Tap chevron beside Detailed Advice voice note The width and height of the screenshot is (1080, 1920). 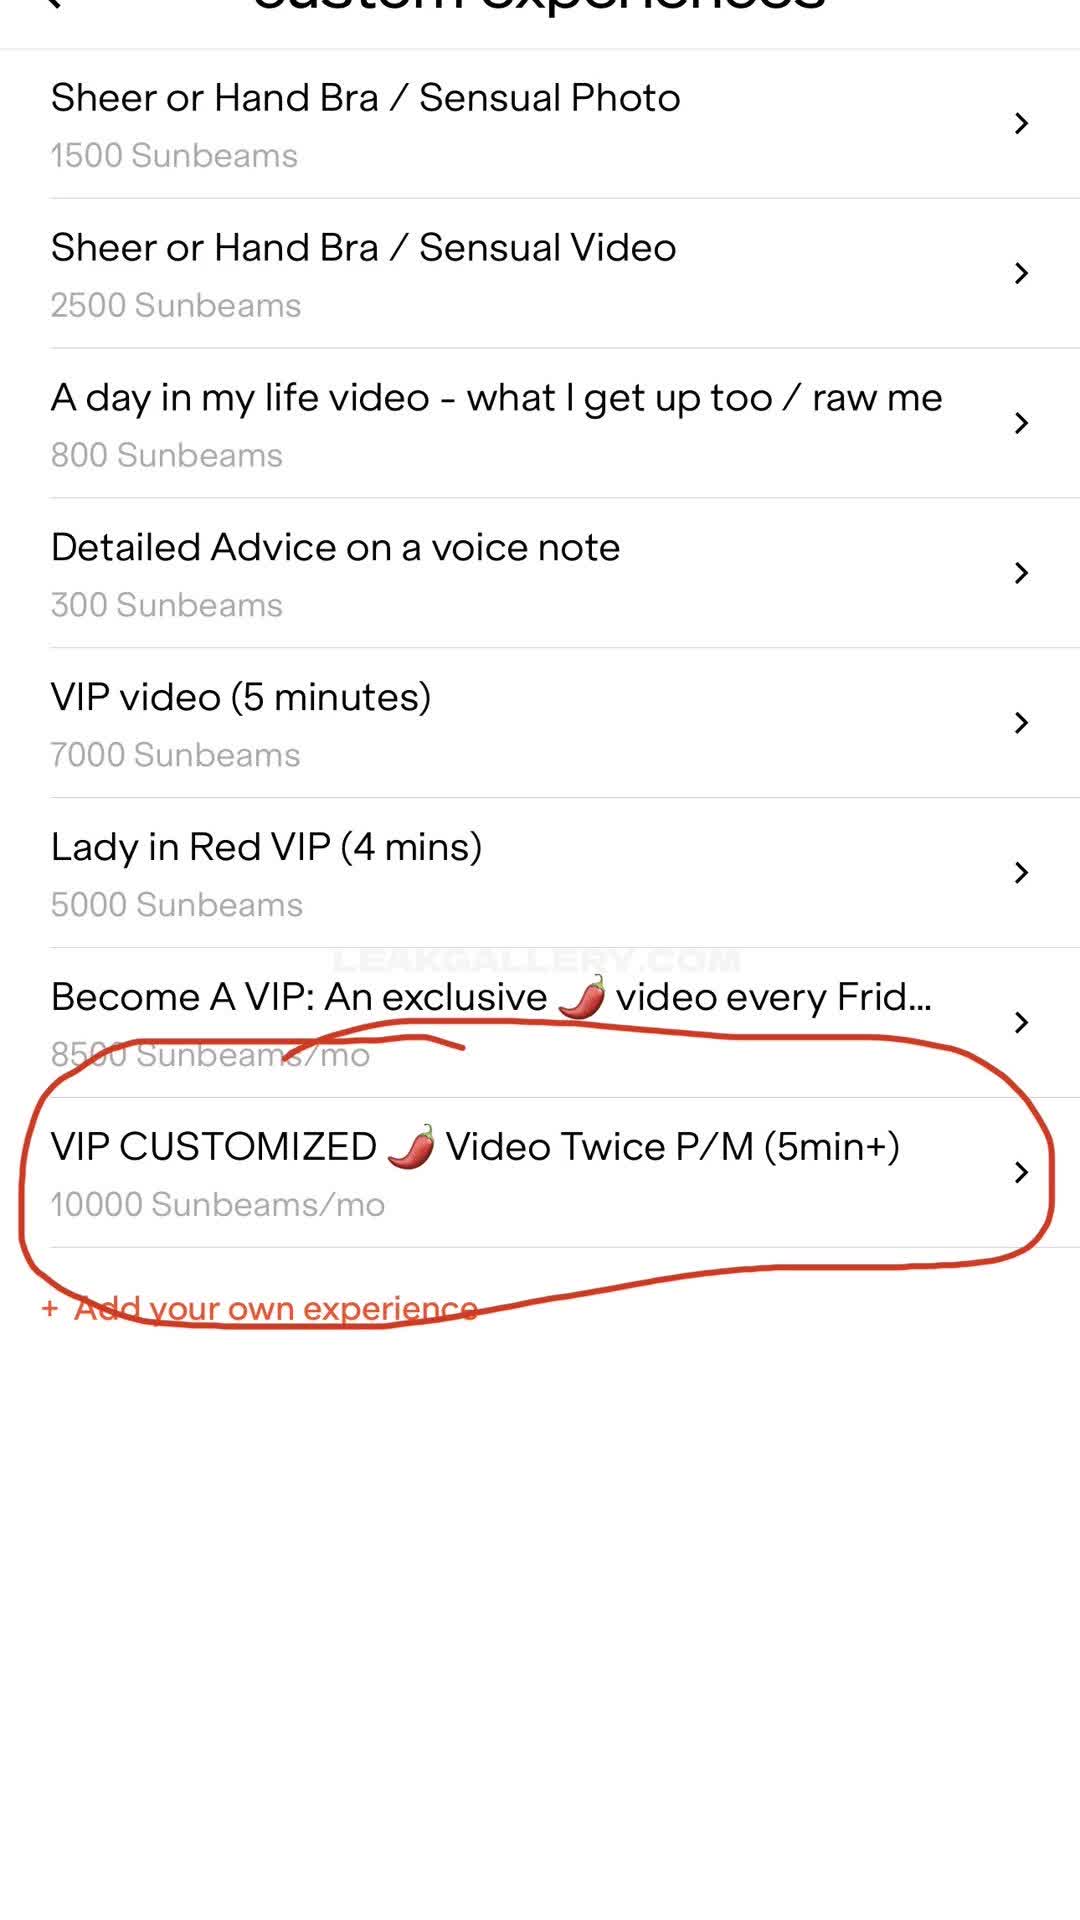tap(1021, 573)
